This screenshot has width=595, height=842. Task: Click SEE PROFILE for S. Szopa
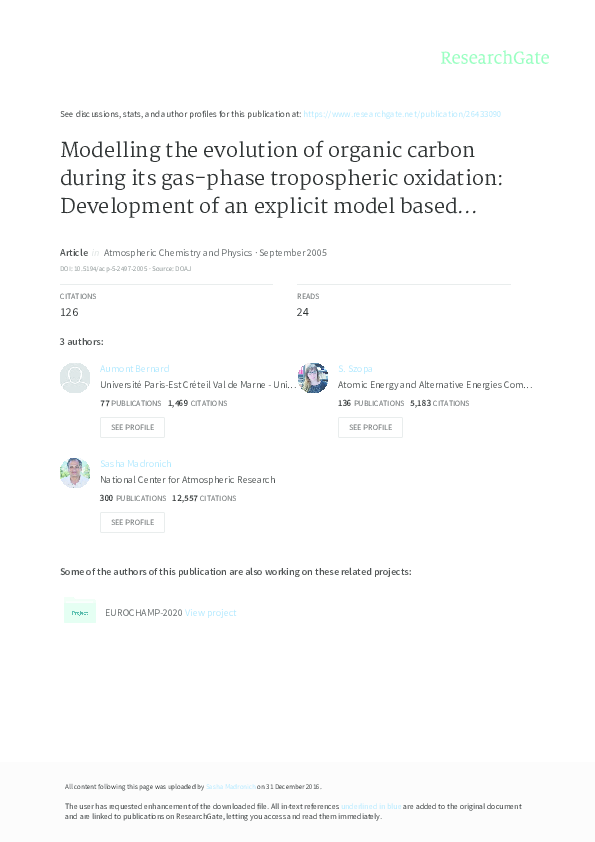[x=370, y=427]
